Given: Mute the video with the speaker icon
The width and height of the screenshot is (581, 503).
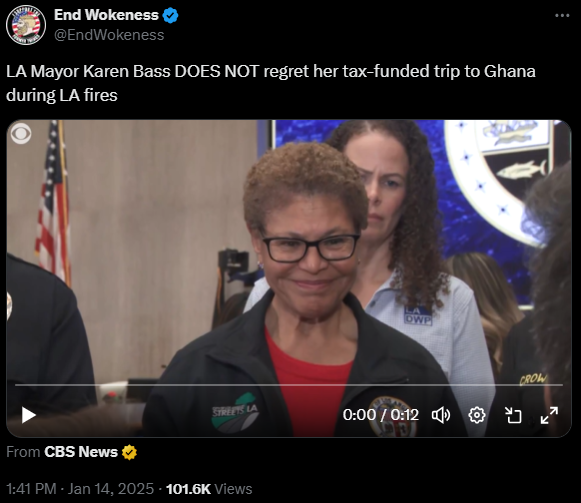Looking at the screenshot, I should click(441, 415).
